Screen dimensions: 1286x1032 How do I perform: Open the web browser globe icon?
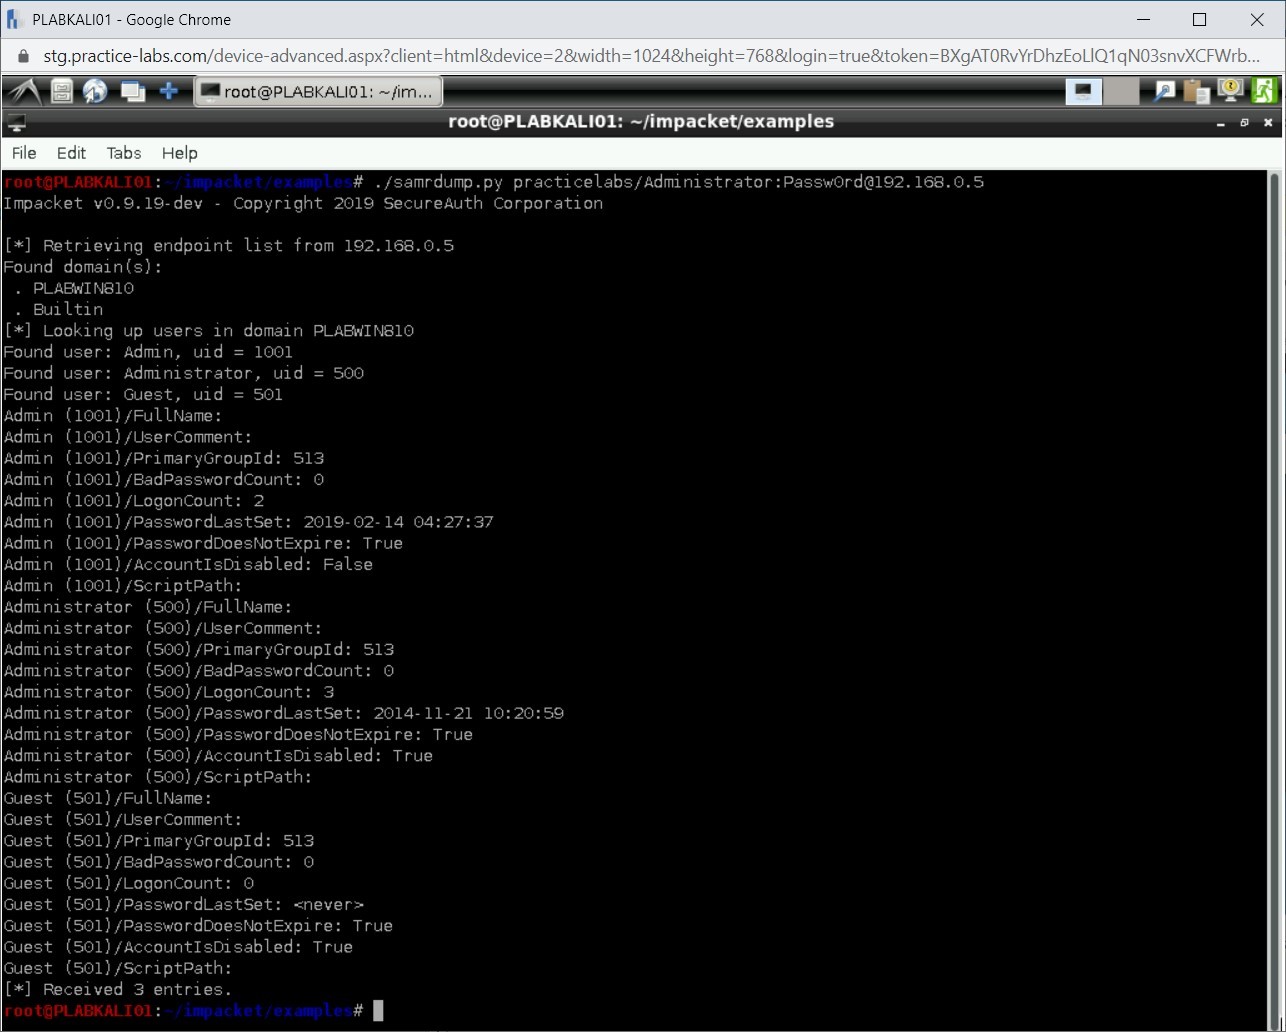tap(95, 92)
